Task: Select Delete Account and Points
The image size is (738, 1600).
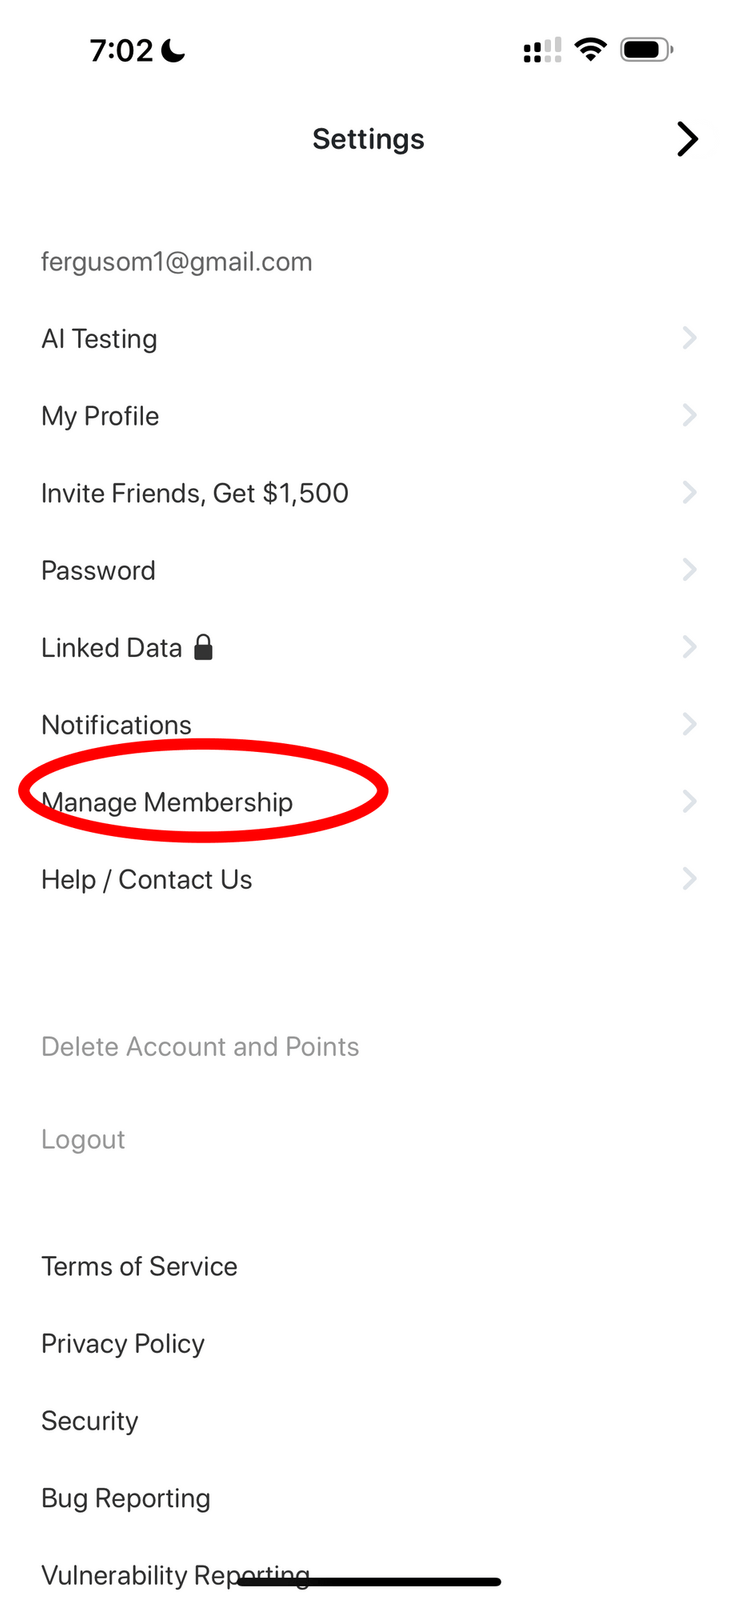Action: click(x=200, y=1046)
